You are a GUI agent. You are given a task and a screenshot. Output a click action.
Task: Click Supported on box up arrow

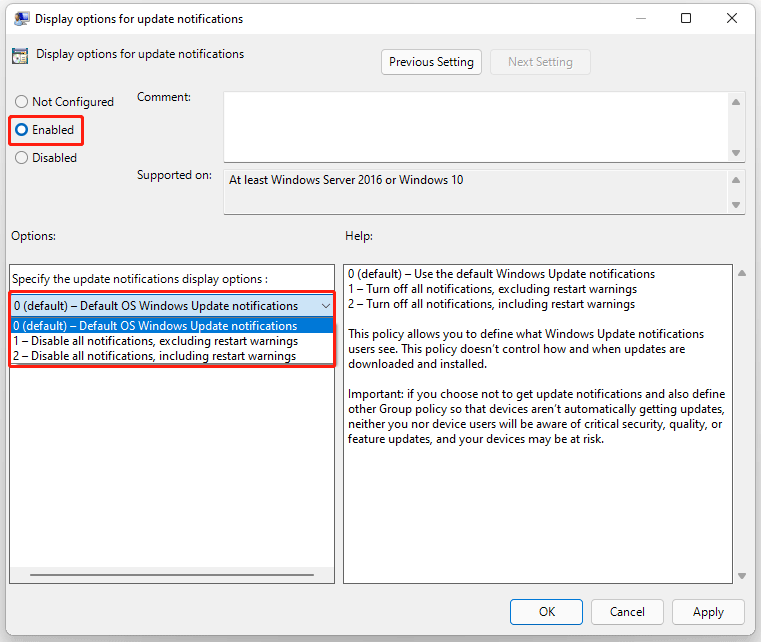coord(736,180)
